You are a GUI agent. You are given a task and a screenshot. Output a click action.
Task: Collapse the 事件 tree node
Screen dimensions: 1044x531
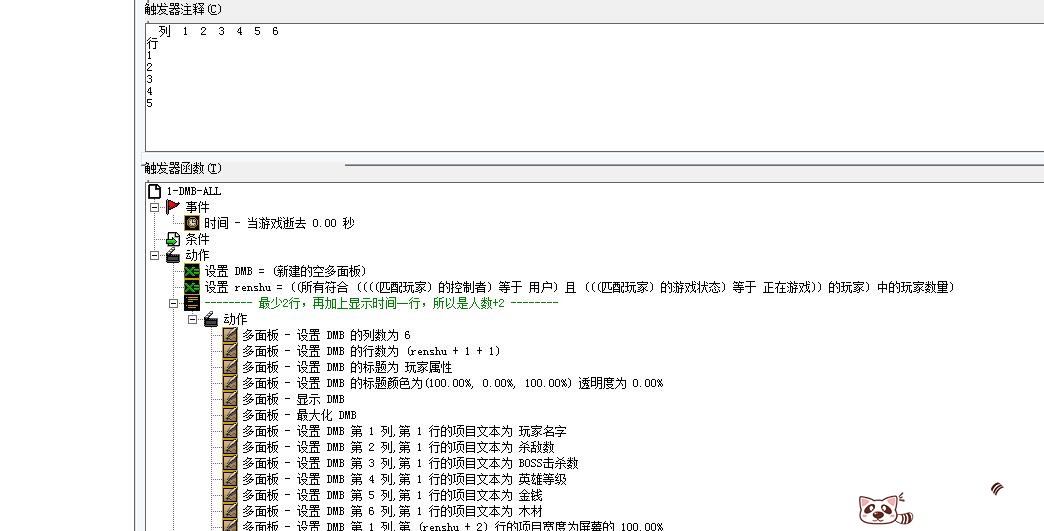[155, 207]
